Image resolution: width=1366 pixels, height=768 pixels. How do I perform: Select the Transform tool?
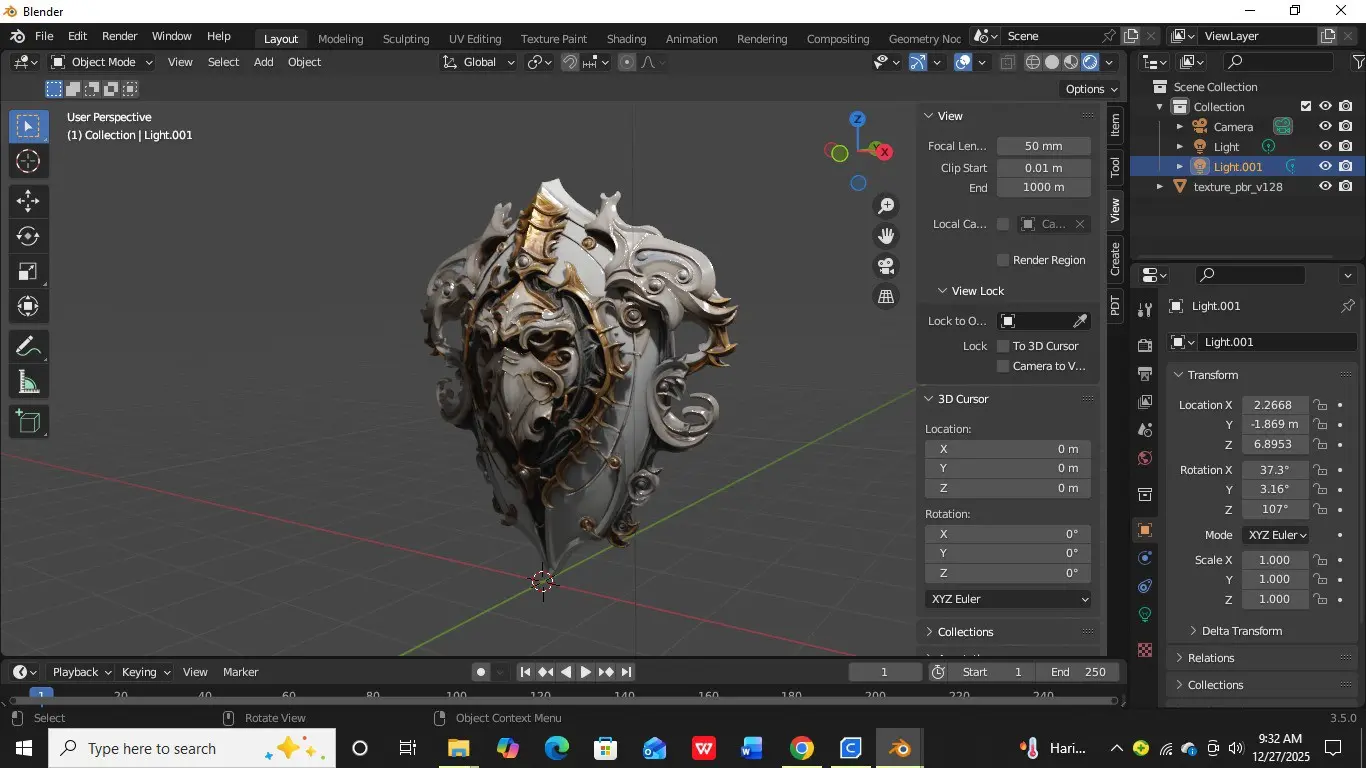click(28, 307)
